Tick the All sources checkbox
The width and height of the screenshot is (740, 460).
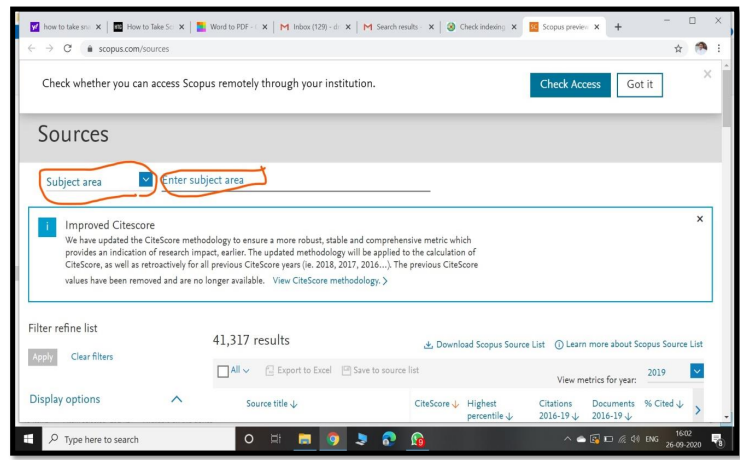pyautogui.click(x=223, y=371)
